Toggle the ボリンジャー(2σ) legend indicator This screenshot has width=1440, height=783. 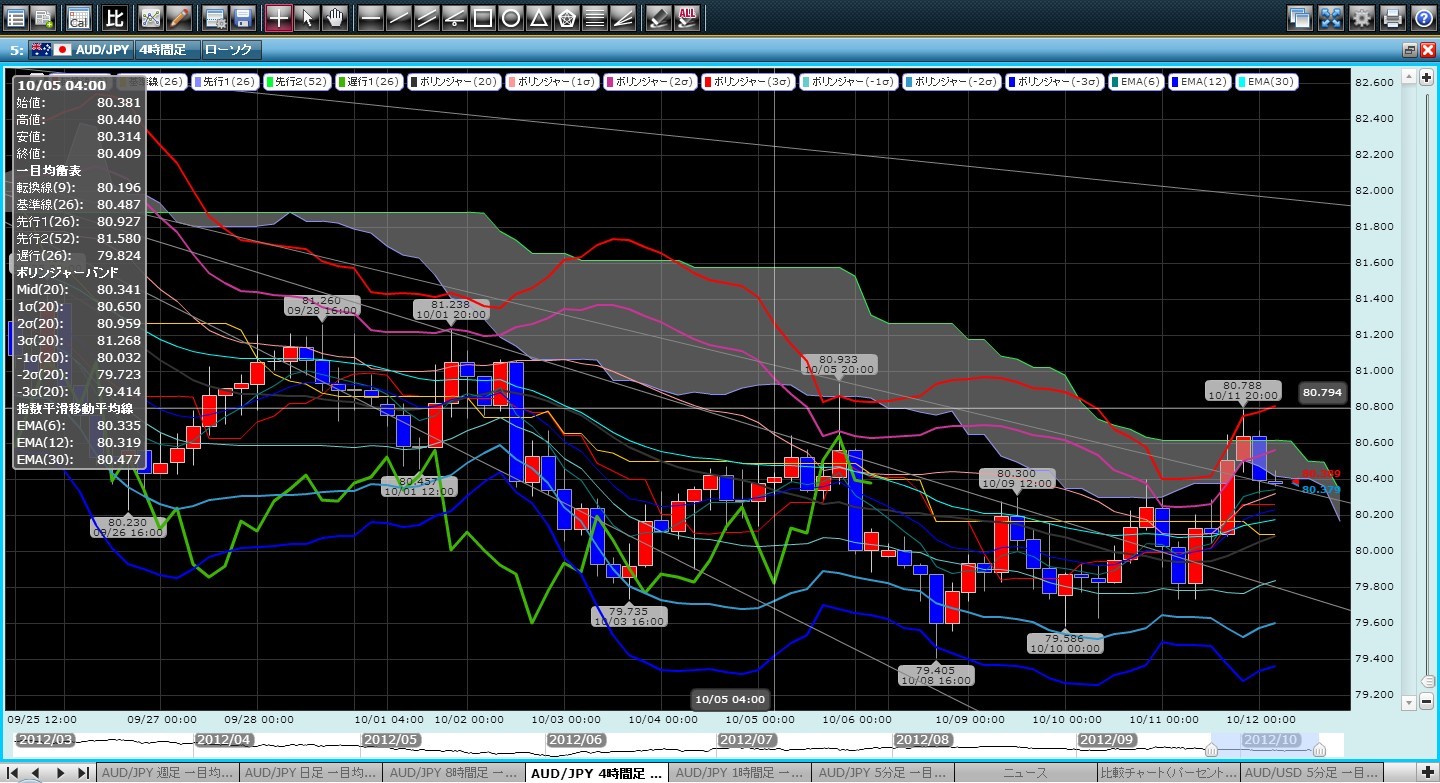[651, 82]
